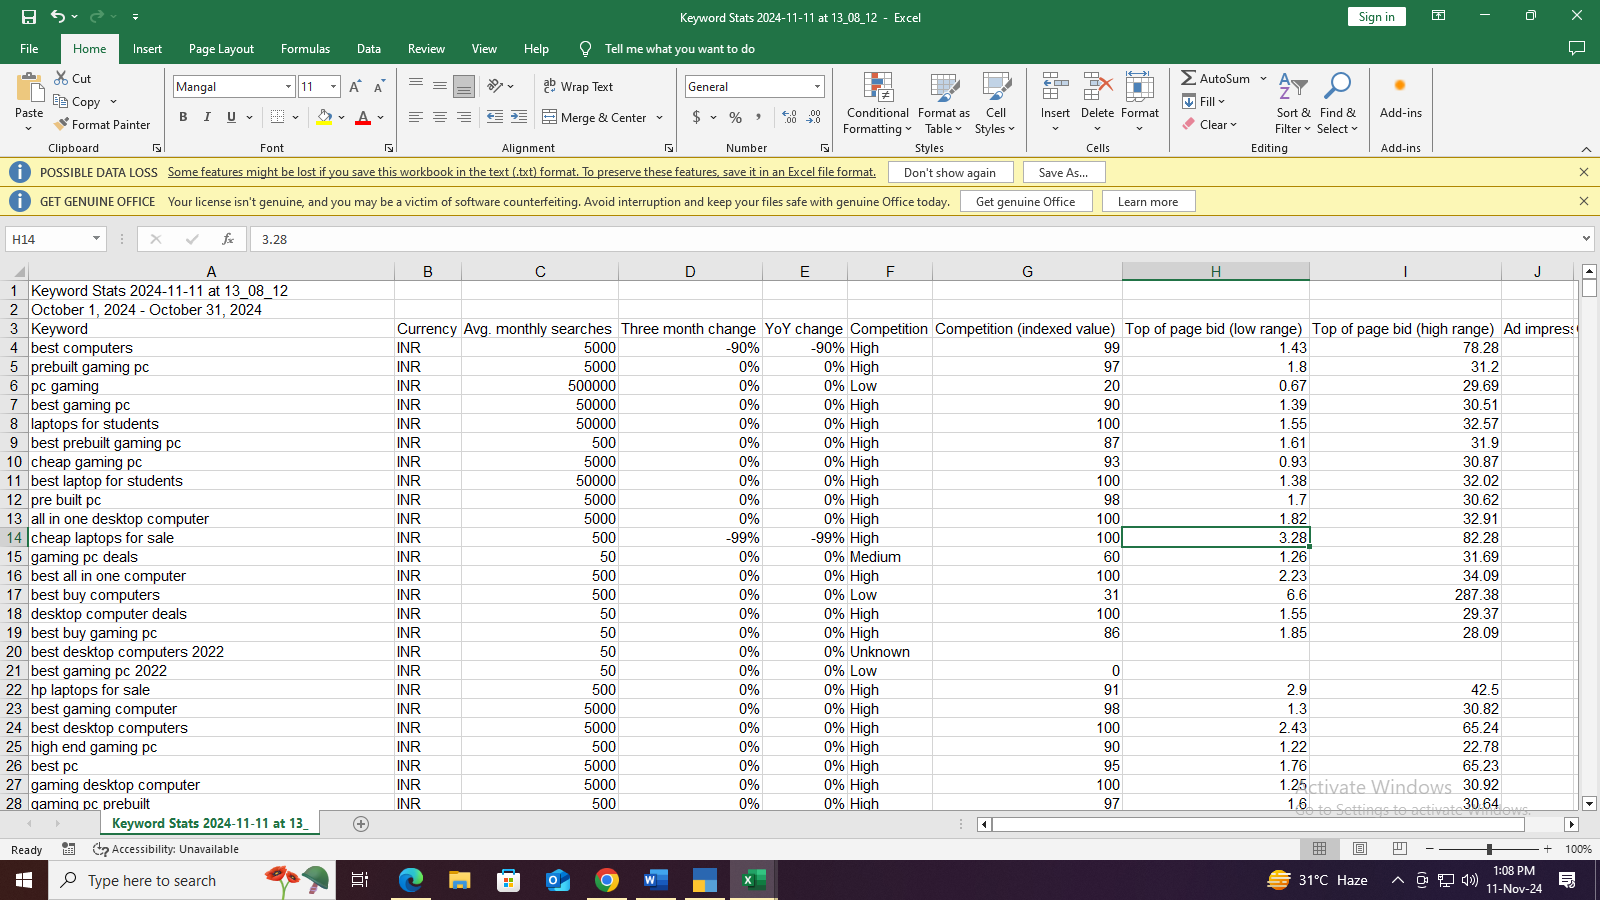1600x900 pixels.
Task: Open the General number format dropdown
Action: (817, 87)
